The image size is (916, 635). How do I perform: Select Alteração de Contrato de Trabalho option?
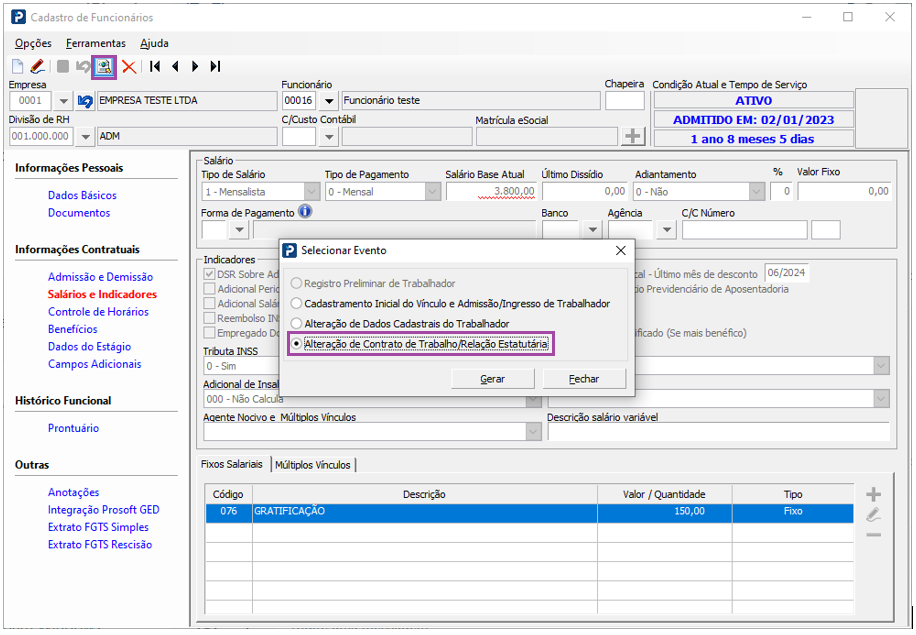click(x=295, y=344)
